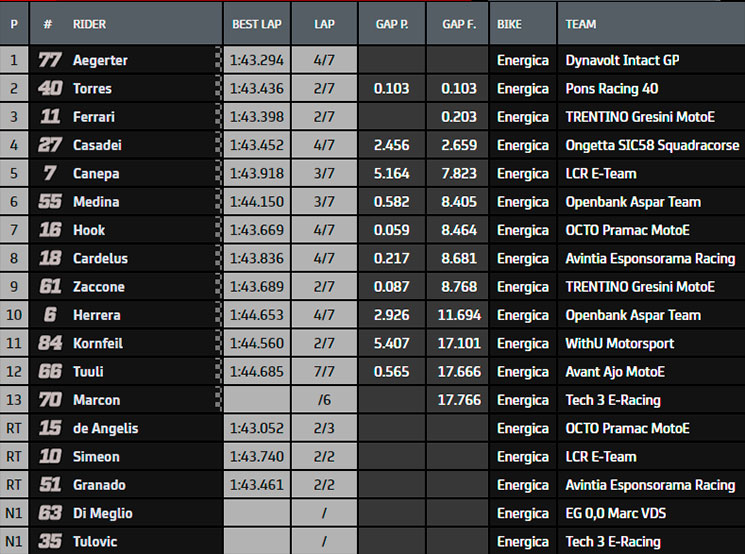Select Tuuli lap count 7/7 cell
The height and width of the screenshot is (554, 745).
(324, 372)
